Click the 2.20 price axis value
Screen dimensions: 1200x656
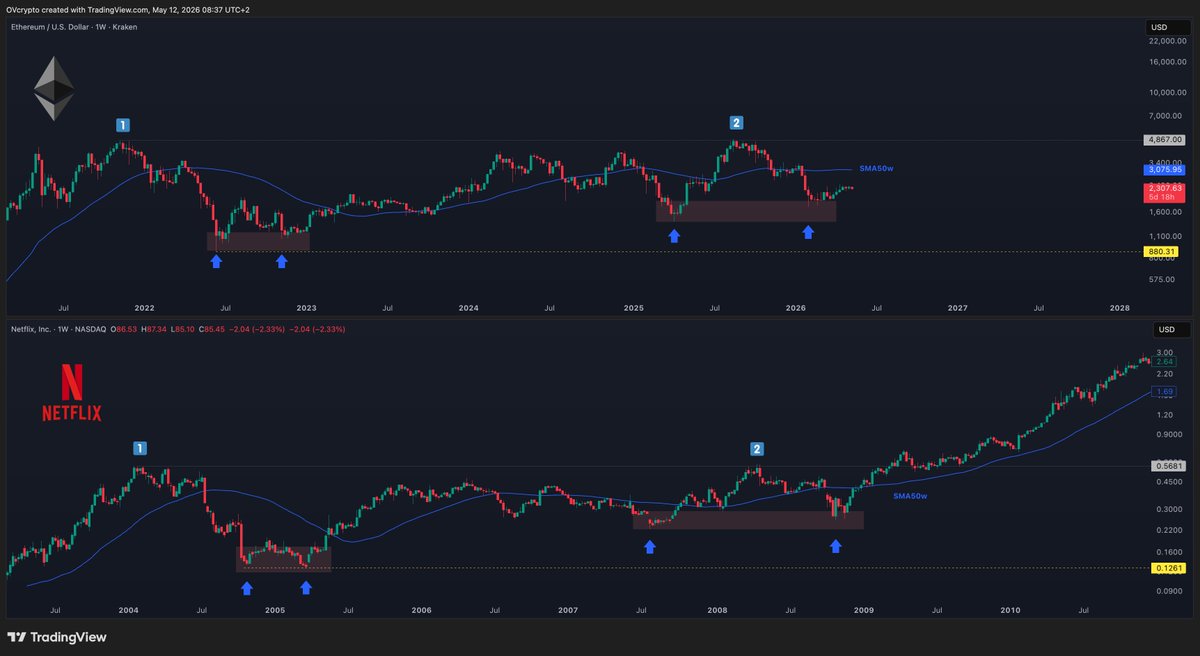1166,373
